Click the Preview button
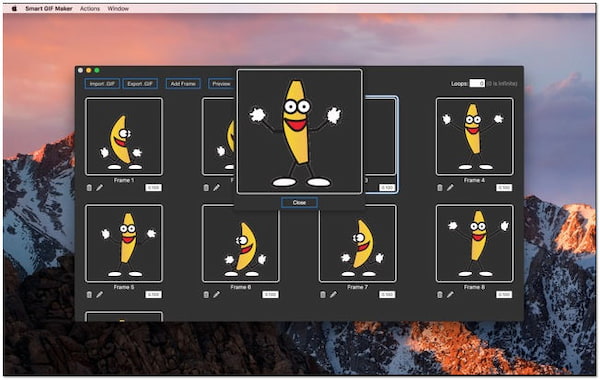 (221, 83)
